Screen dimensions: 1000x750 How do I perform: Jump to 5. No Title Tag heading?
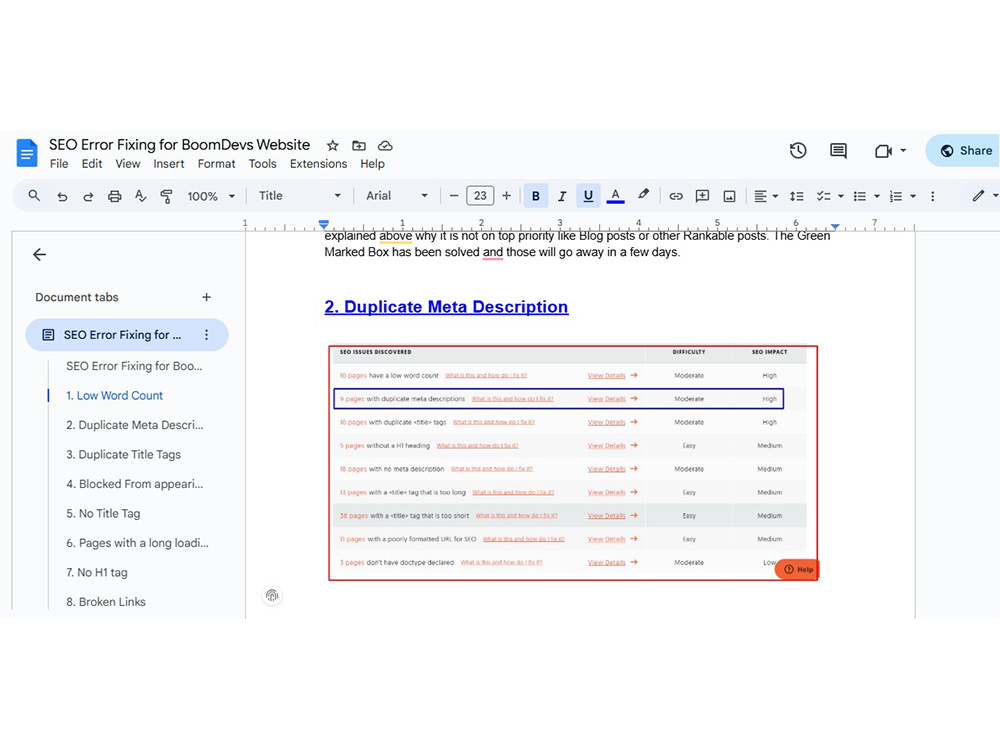(103, 513)
